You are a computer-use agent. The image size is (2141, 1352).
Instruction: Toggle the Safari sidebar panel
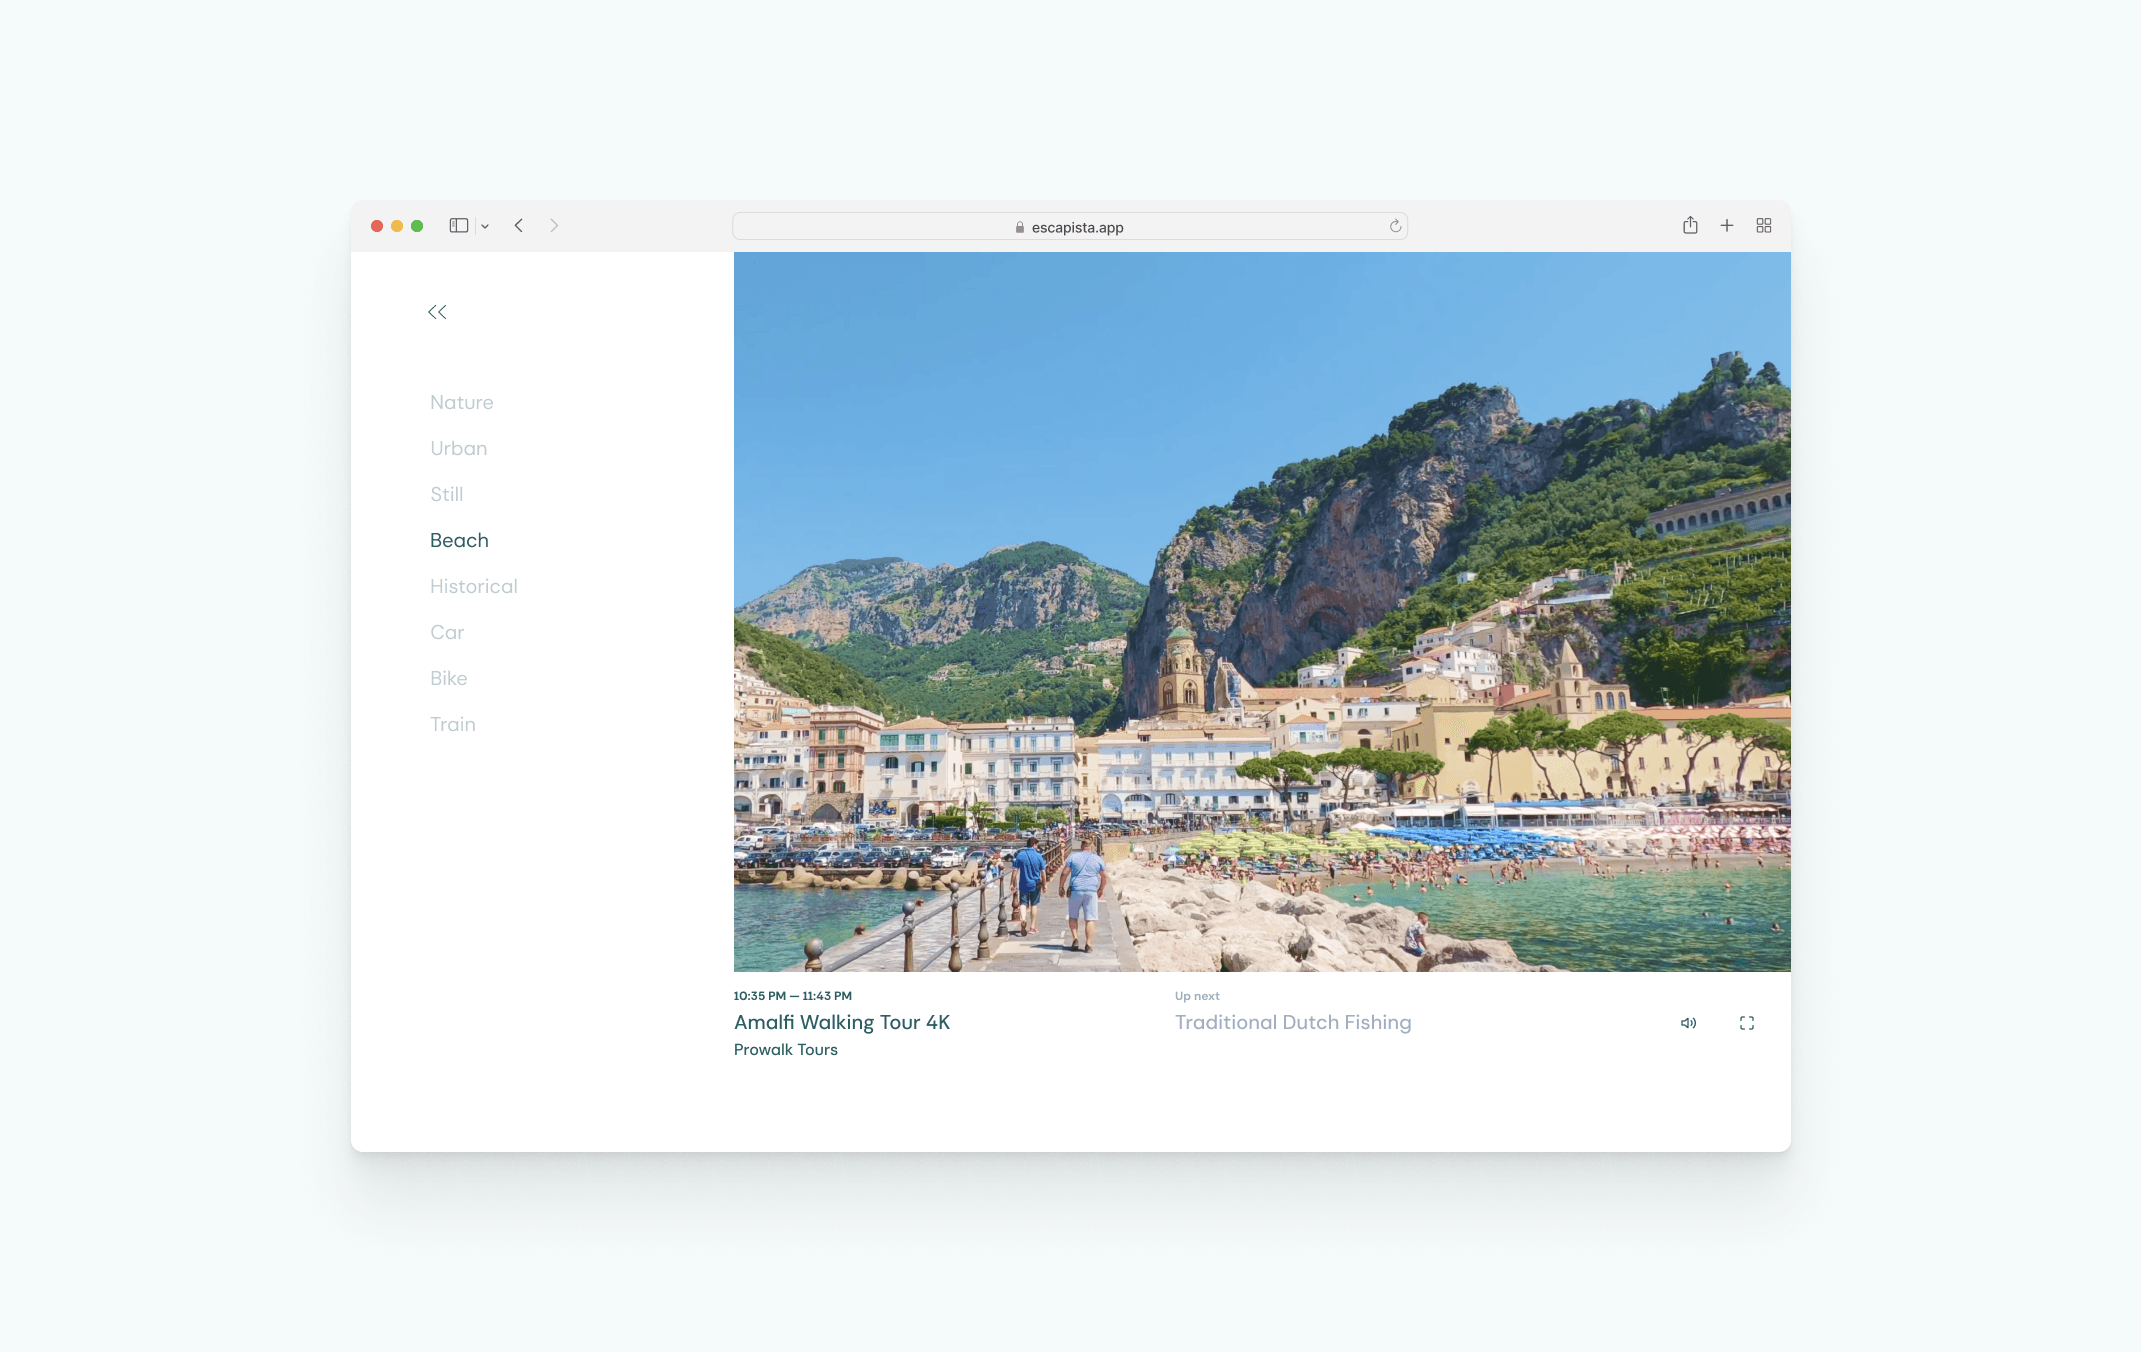tap(459, 226)
